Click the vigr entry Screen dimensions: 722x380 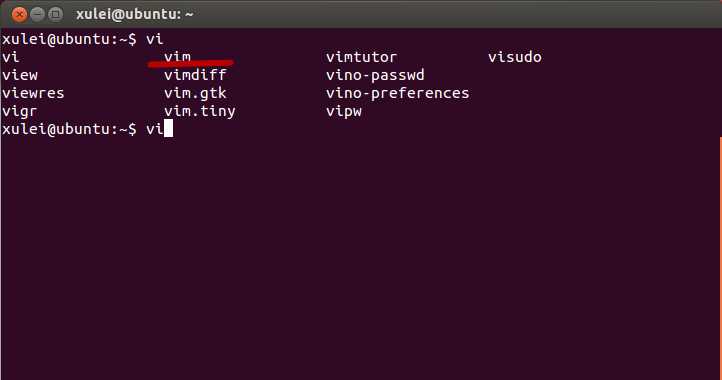coord(19,111)
